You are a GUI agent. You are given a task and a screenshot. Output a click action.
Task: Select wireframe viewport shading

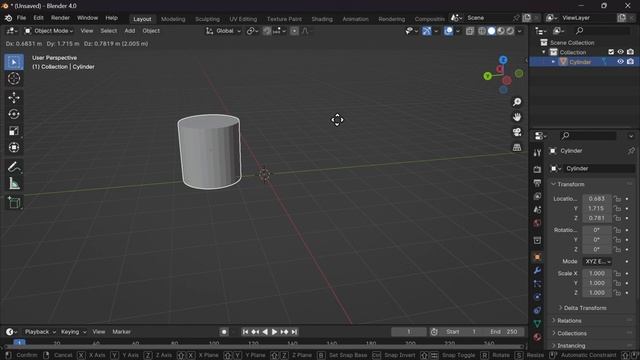[x=482, y=31]
